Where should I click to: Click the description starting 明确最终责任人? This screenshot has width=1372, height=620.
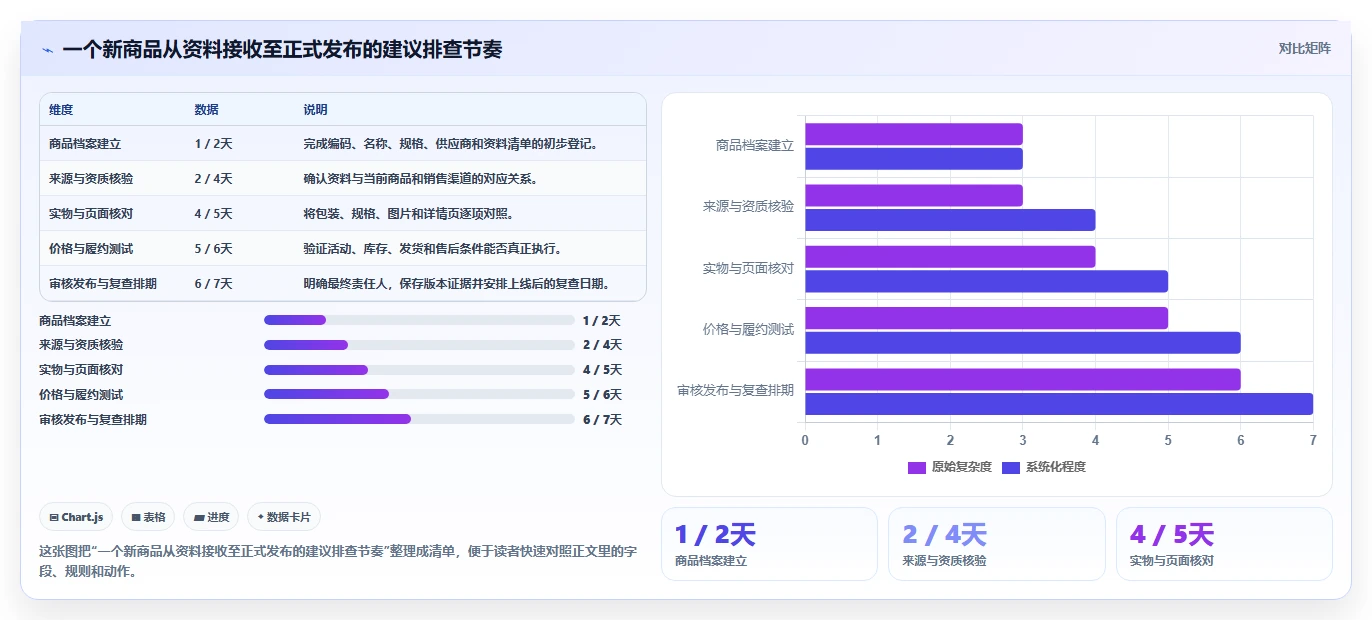pyautogui.click(x=457, y=283)
